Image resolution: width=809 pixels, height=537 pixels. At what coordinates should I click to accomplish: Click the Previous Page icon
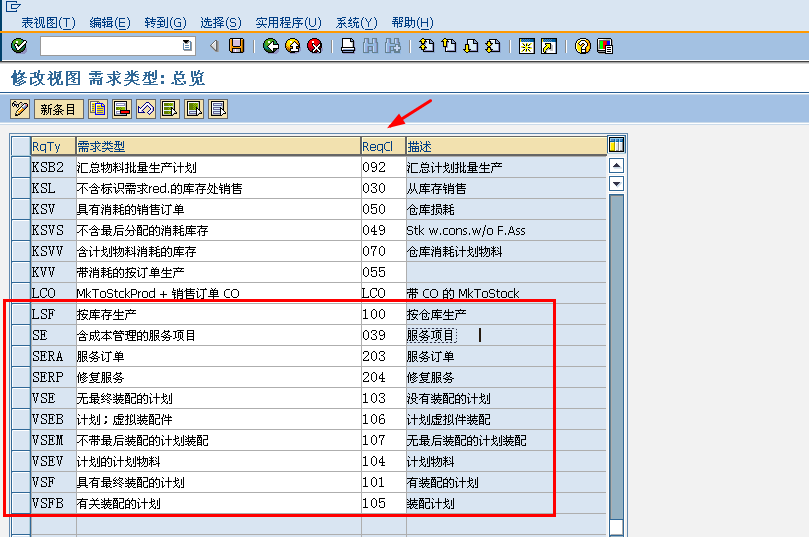pyautogui.click(x=449, y=46)
